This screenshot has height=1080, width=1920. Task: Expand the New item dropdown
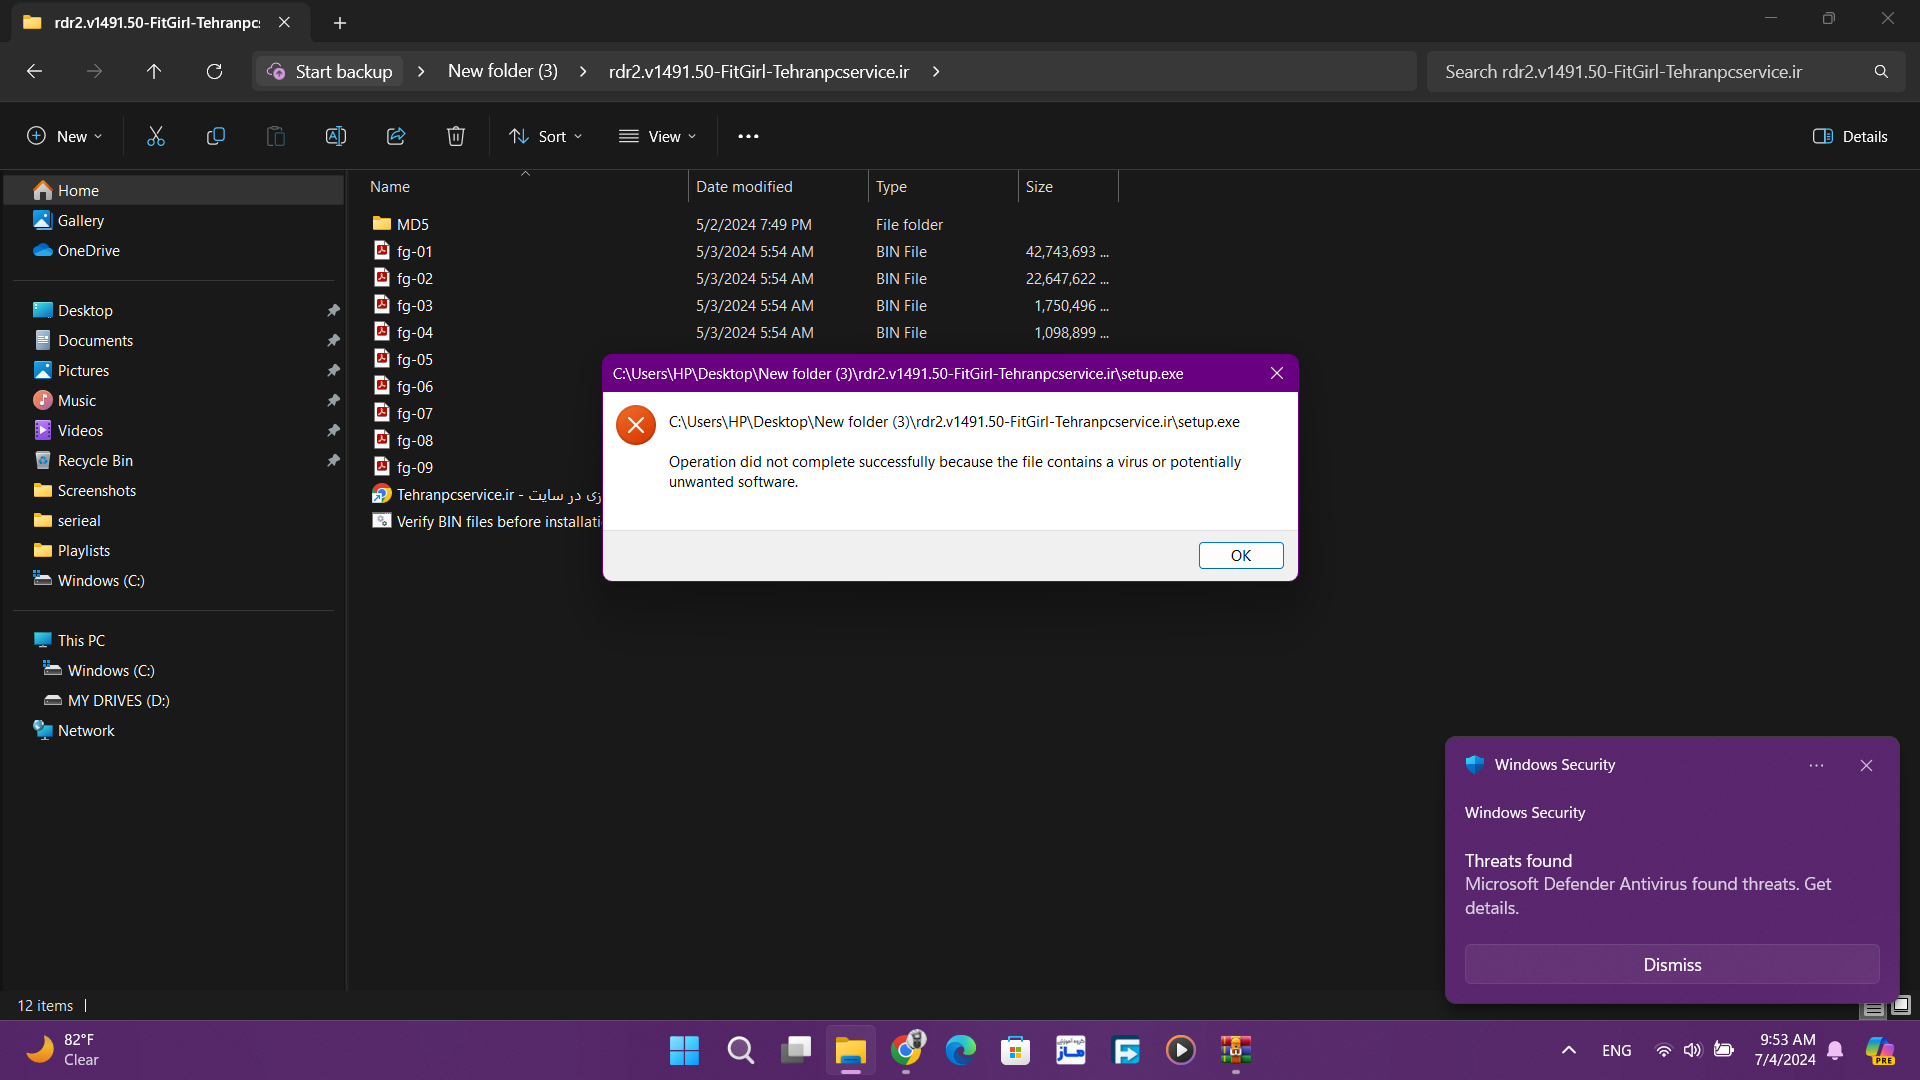[x=65, y=136]
